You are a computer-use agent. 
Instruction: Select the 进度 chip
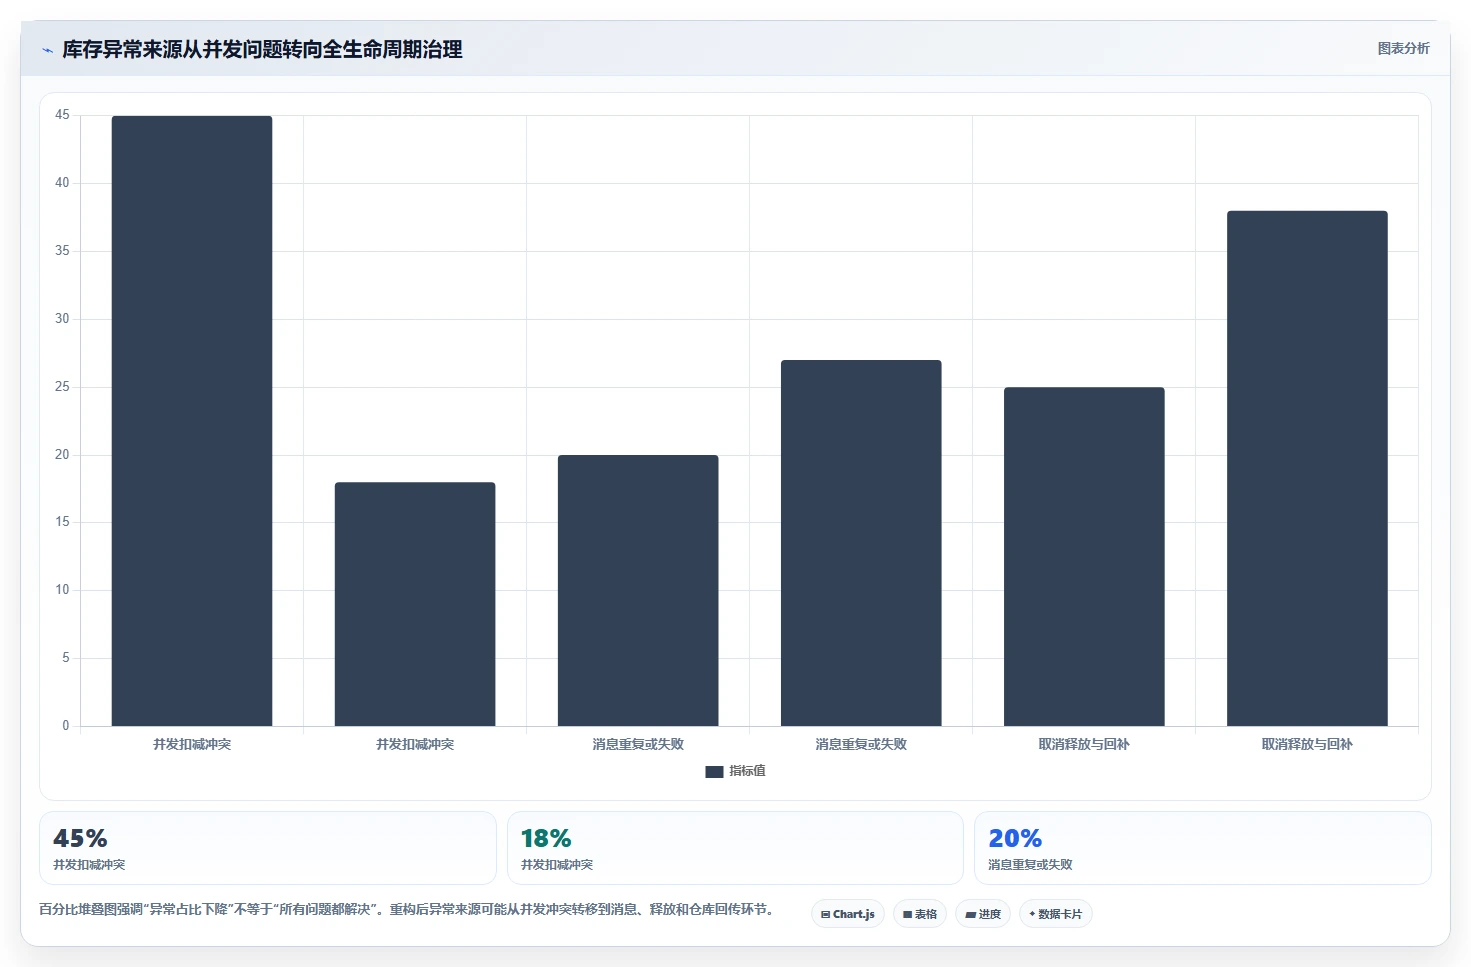(x=983, y=914)
